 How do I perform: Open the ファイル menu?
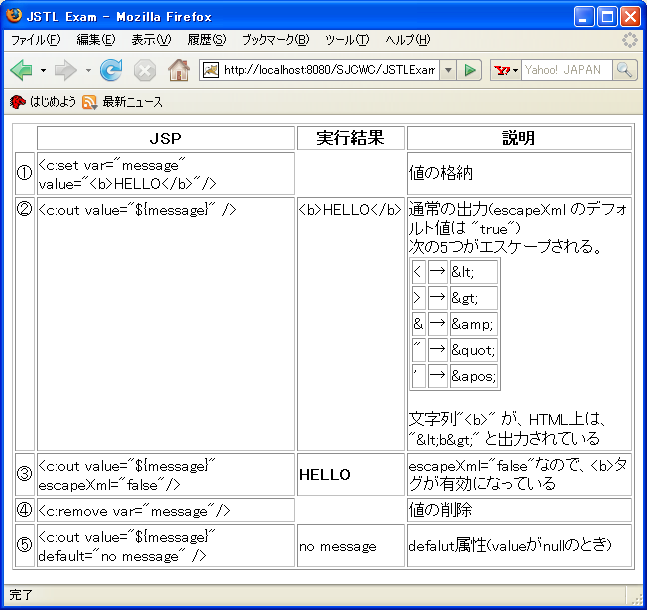click(x=35, y=40)
